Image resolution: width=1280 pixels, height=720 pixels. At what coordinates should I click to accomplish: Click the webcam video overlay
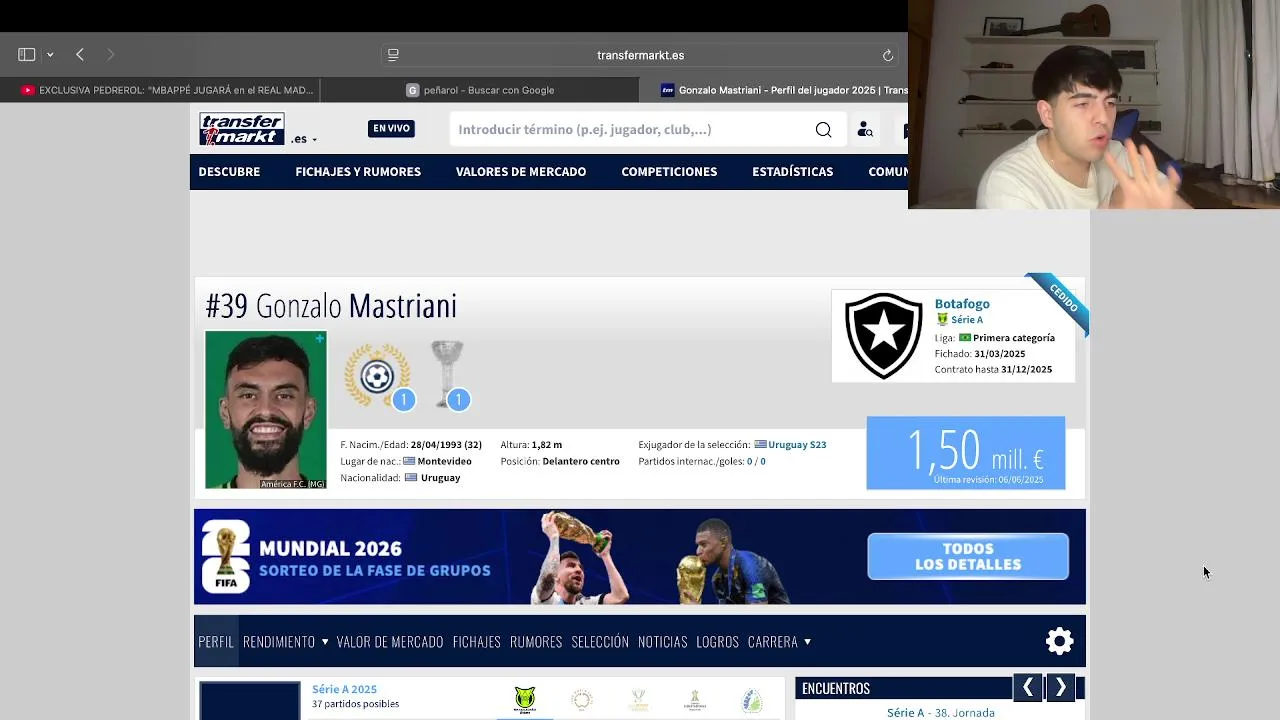(1094, 104)
